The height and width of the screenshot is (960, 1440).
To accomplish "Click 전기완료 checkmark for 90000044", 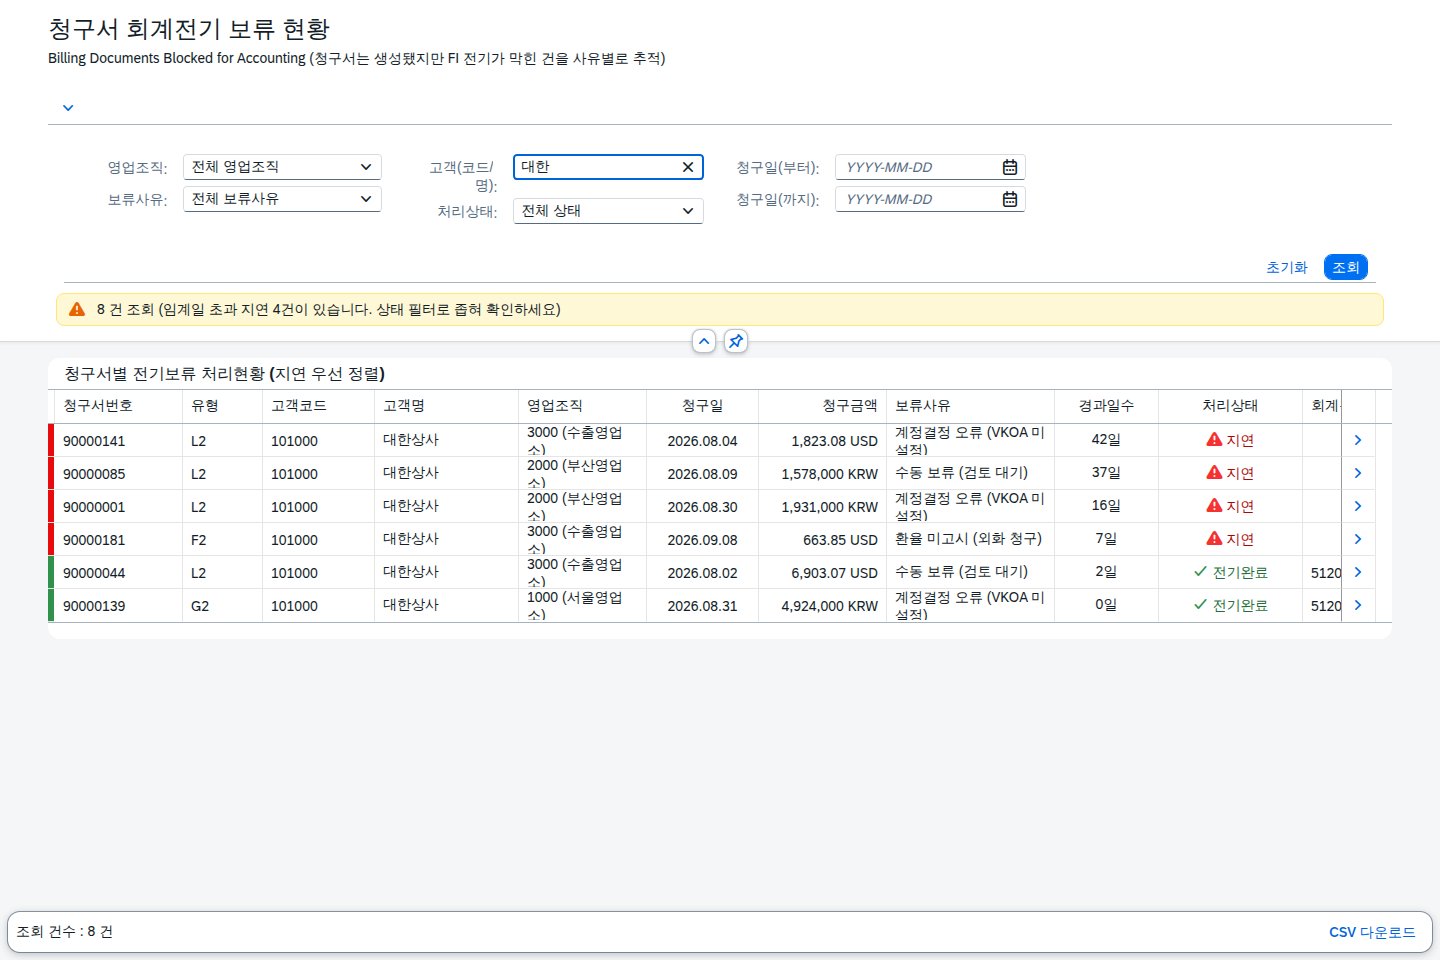I will point(1200,572).
